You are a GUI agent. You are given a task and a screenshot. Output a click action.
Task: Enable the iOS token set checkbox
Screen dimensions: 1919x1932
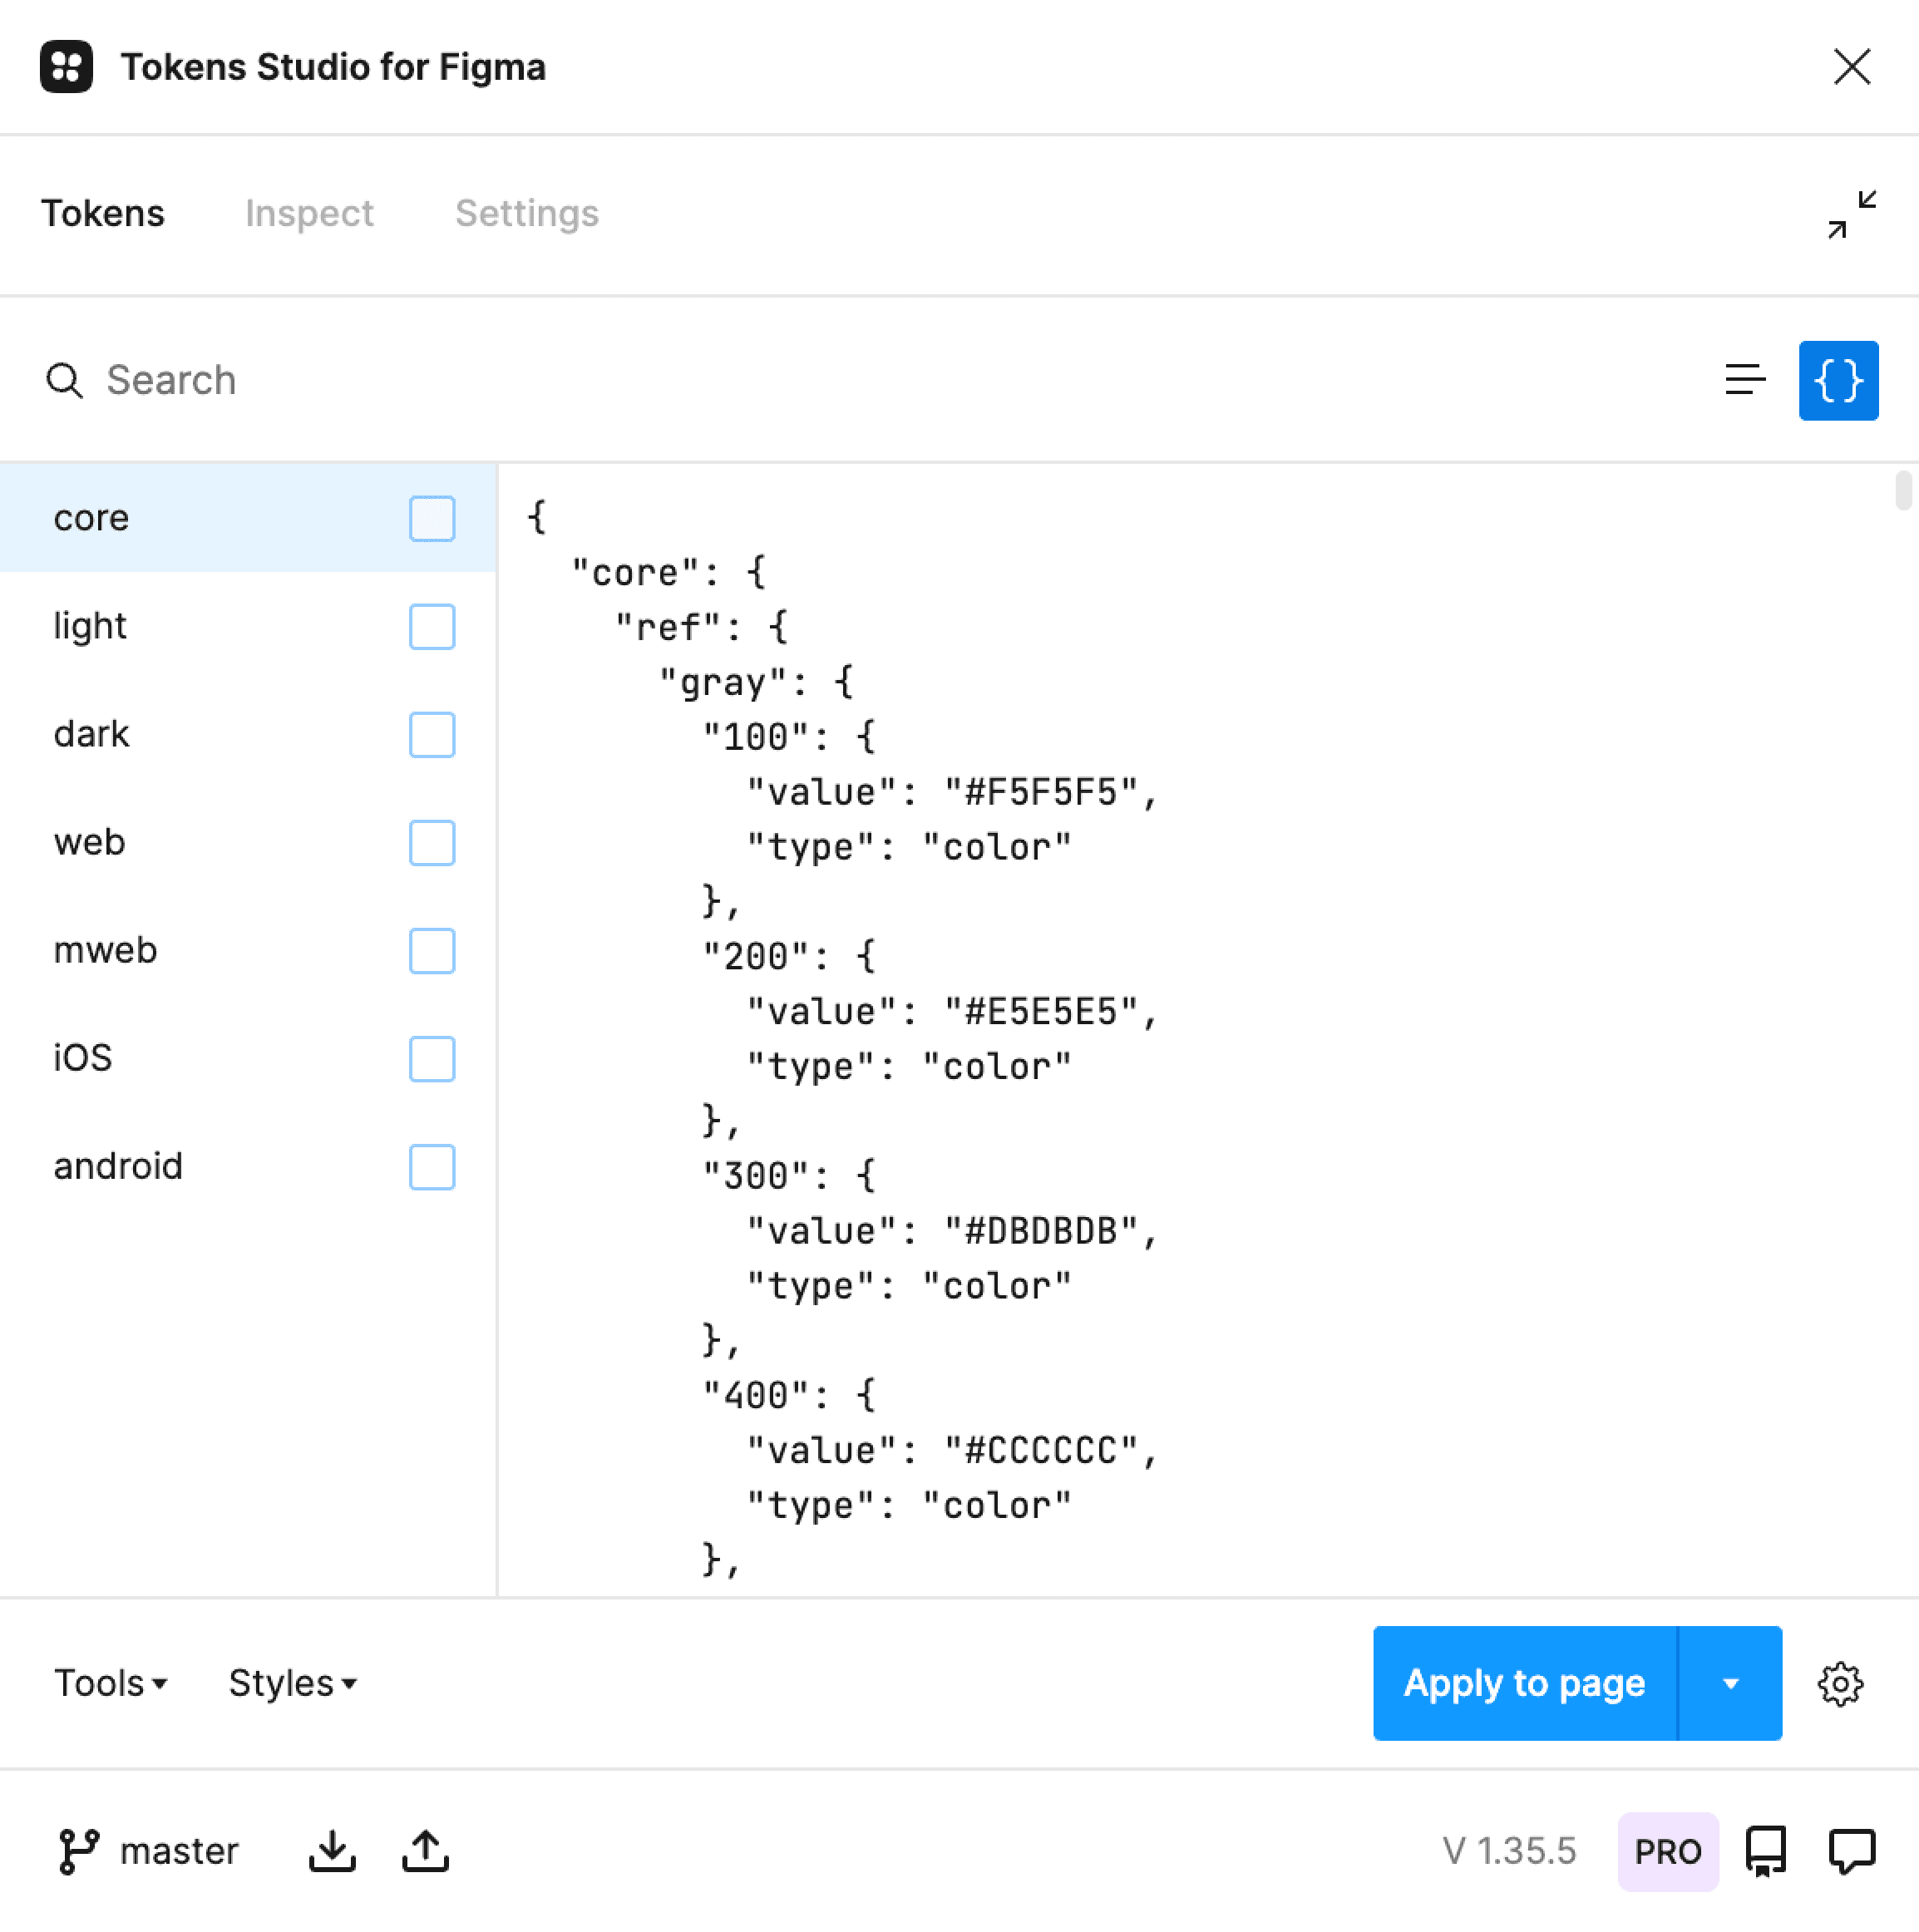[432, 1058]
